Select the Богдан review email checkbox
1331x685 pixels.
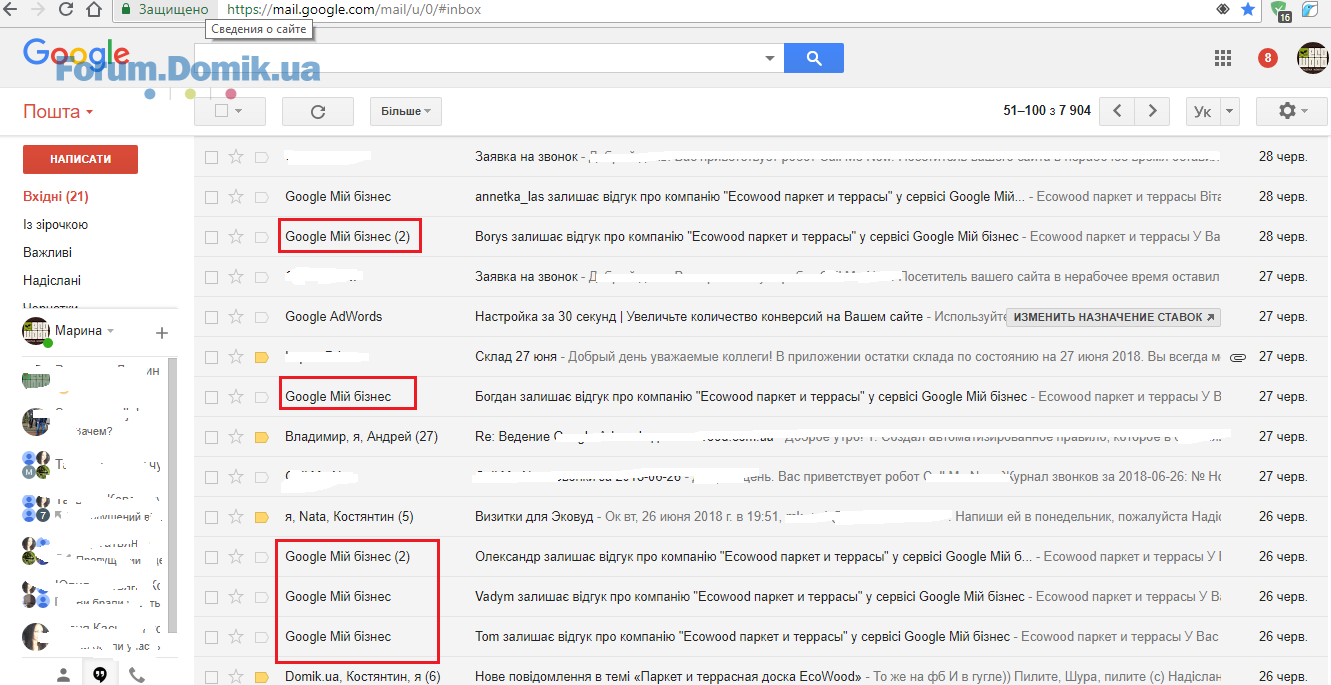pos(211,397)
